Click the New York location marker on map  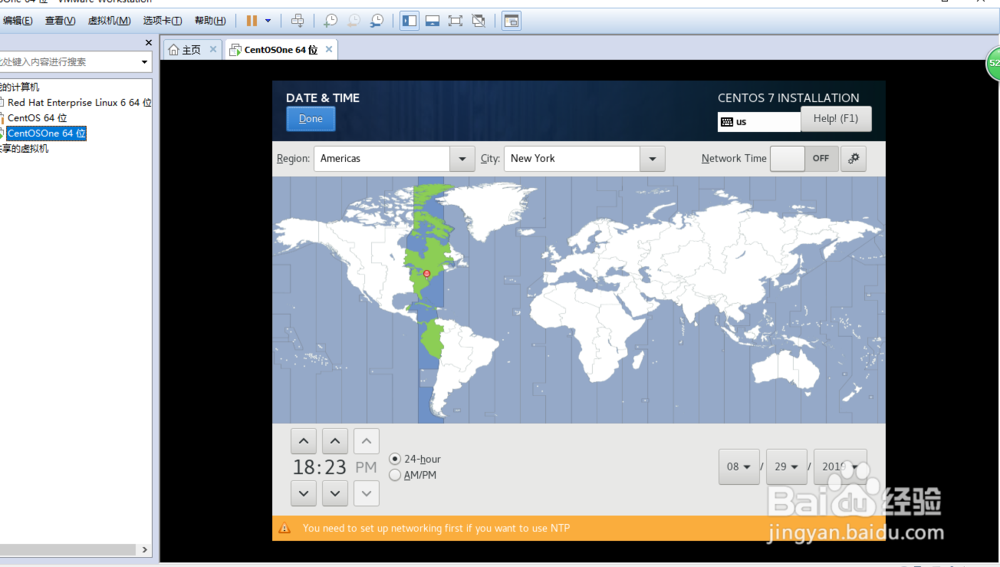427,274
